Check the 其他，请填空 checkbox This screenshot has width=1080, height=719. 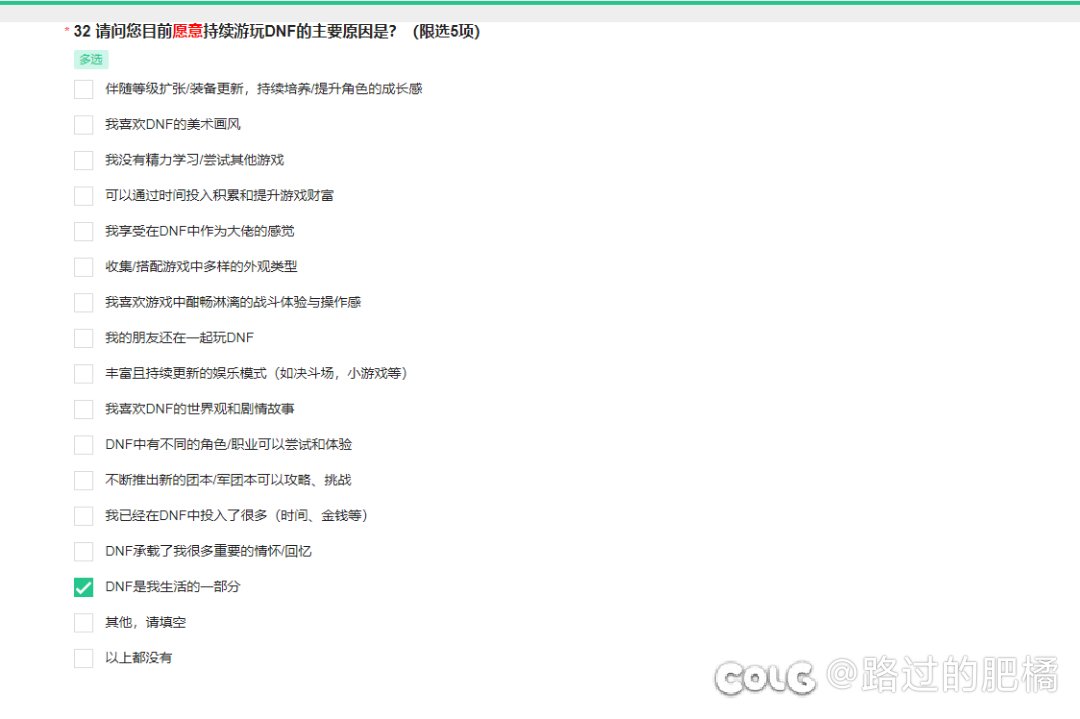83,623
